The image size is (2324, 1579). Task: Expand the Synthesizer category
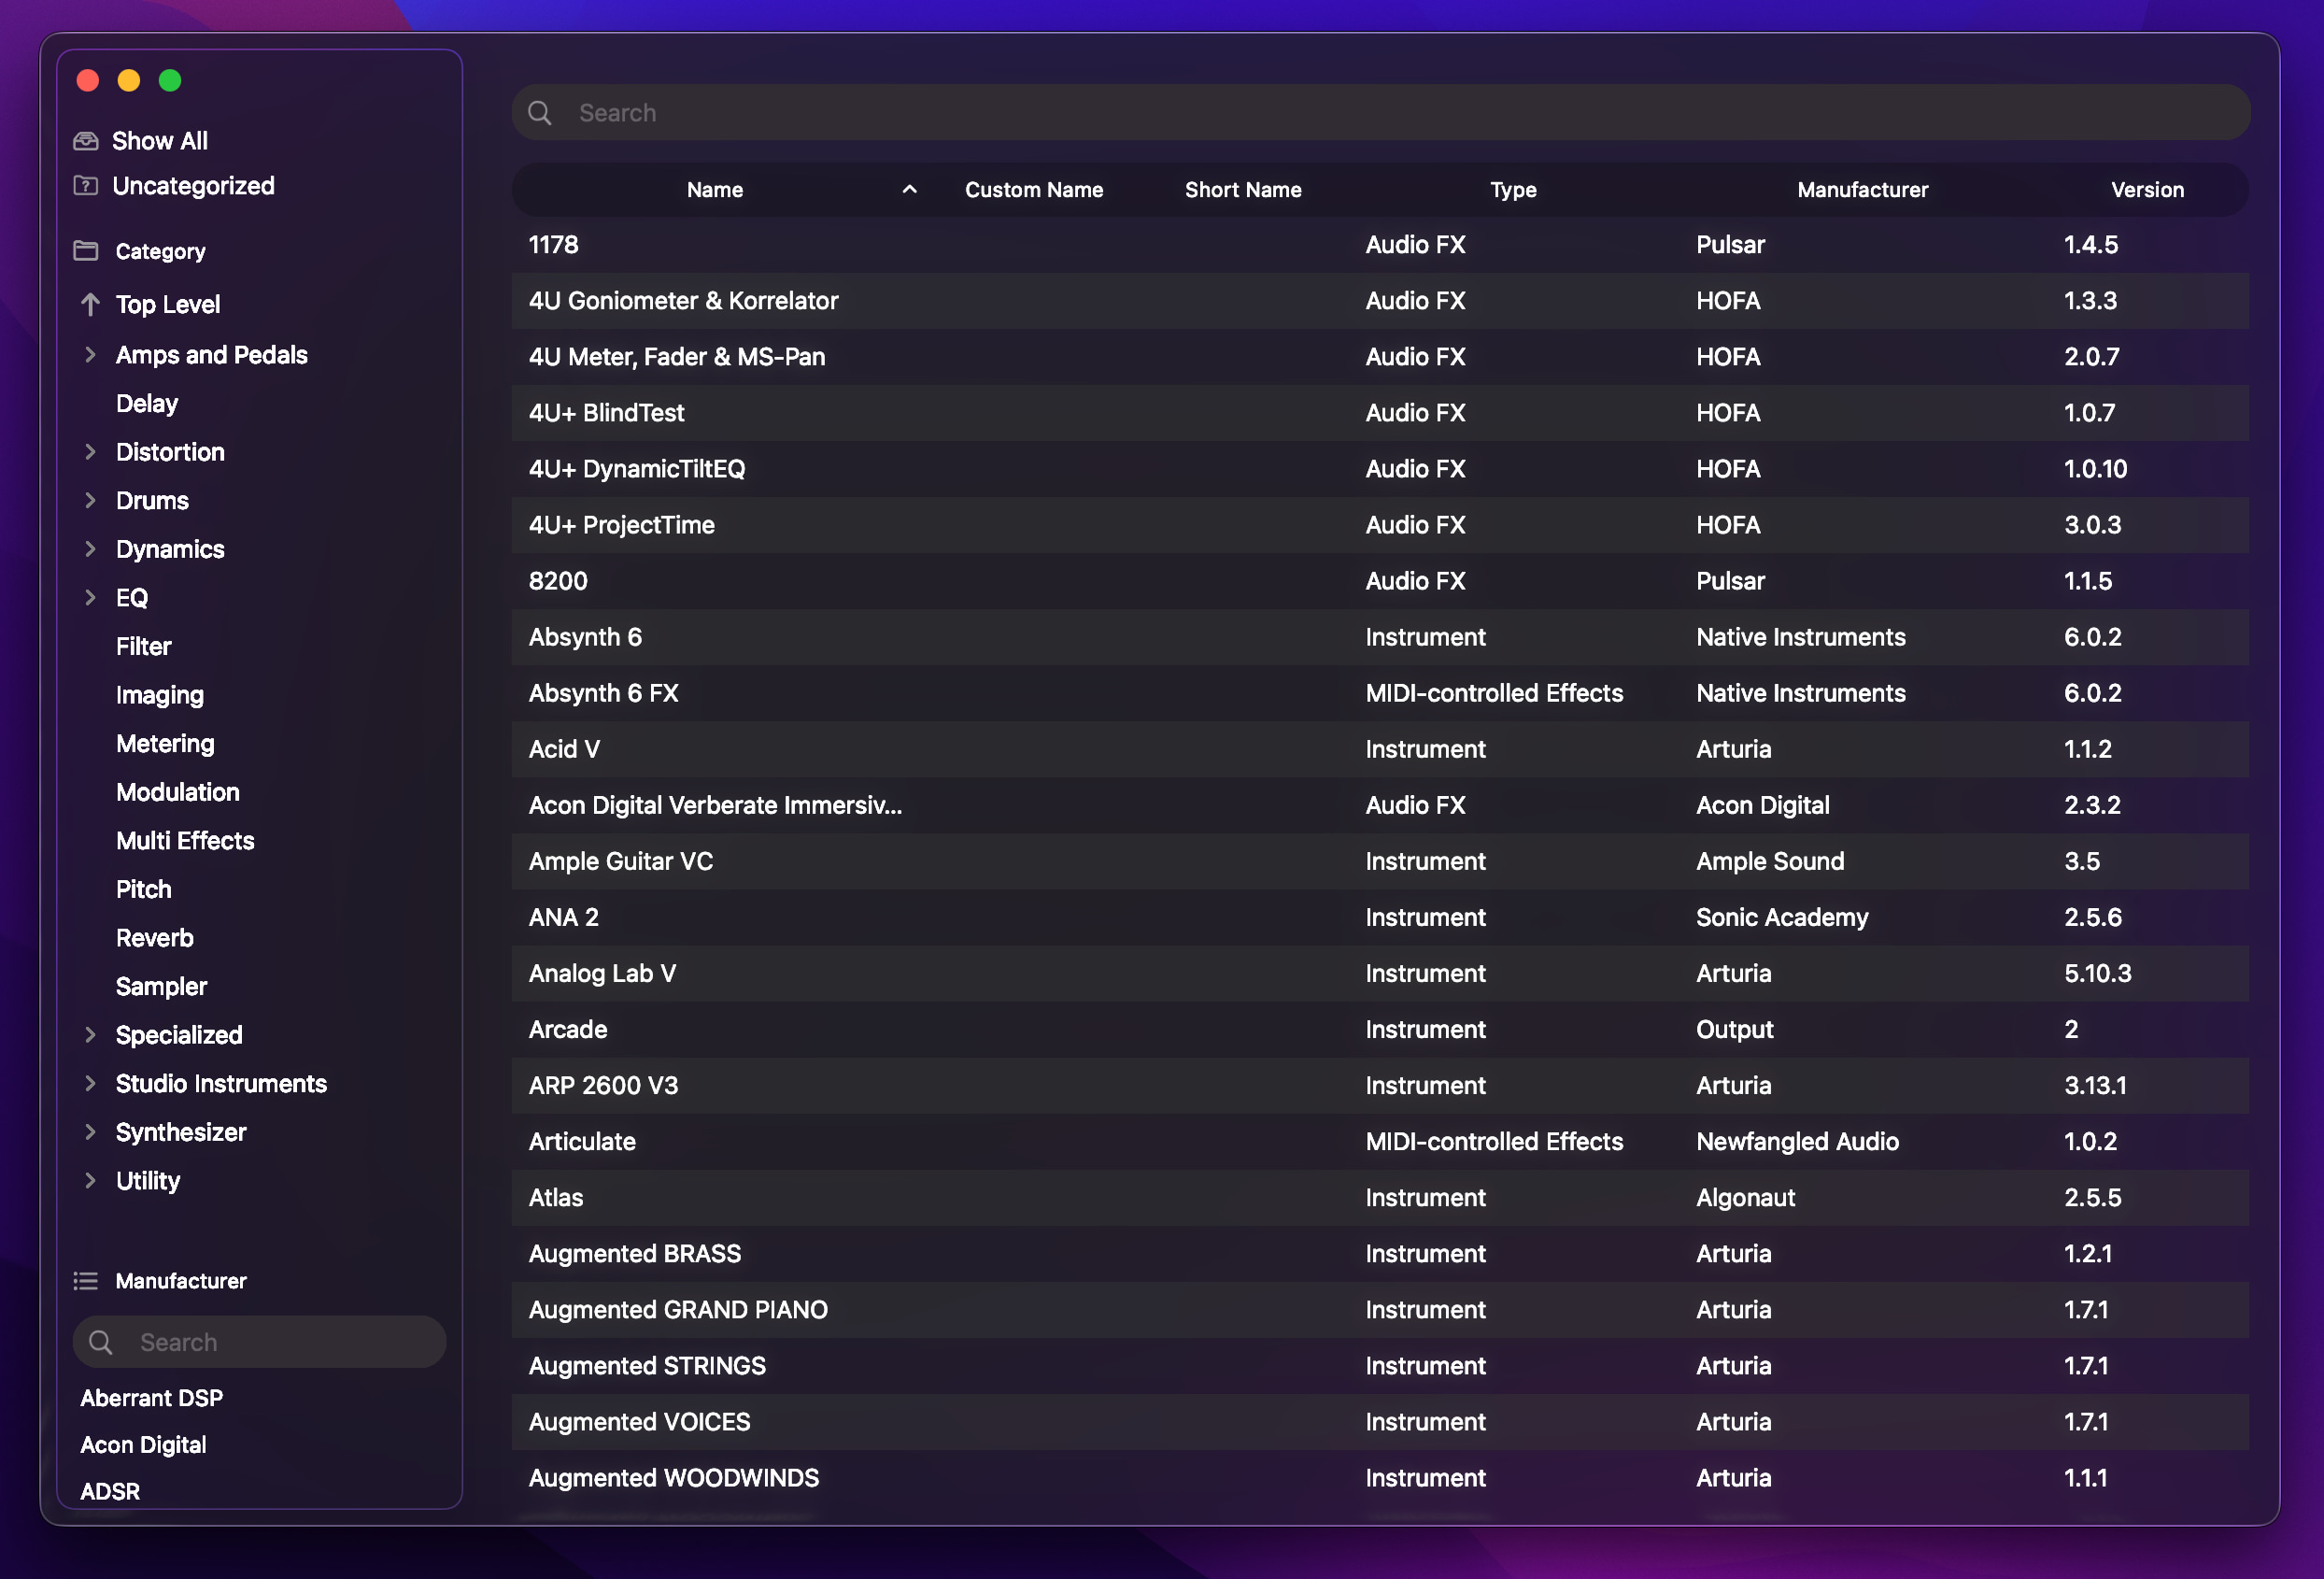click(90, 1132)
